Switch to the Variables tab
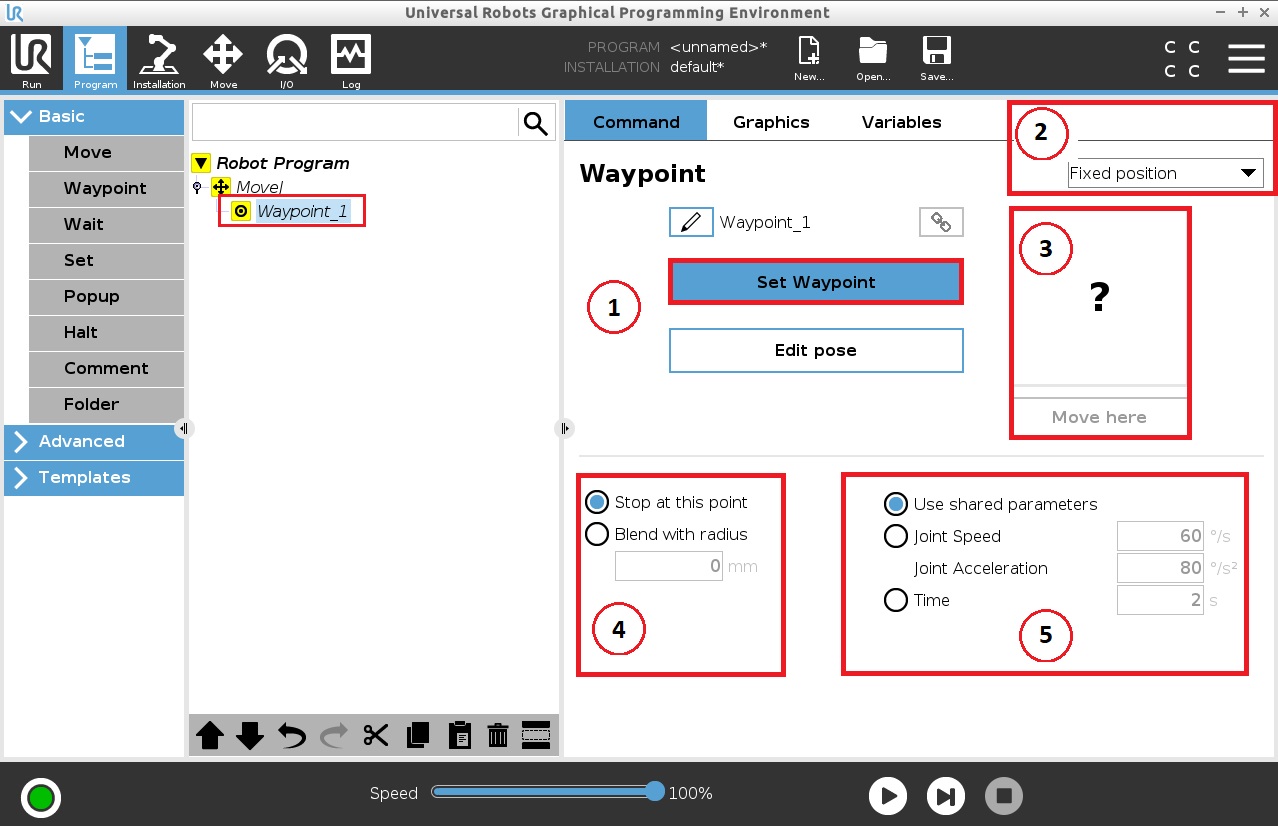1278x826 pixels. 901,121
